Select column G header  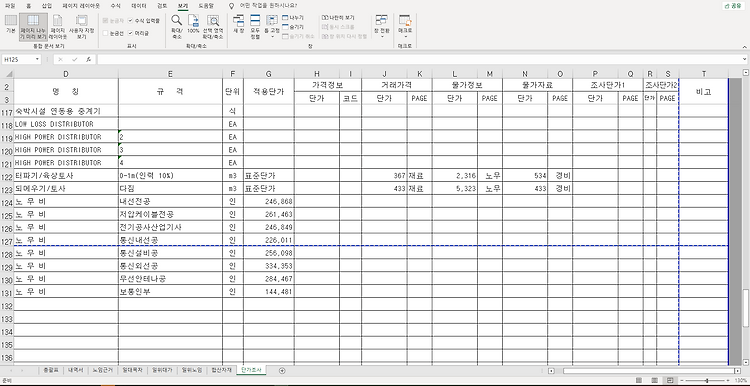point(269,73)
